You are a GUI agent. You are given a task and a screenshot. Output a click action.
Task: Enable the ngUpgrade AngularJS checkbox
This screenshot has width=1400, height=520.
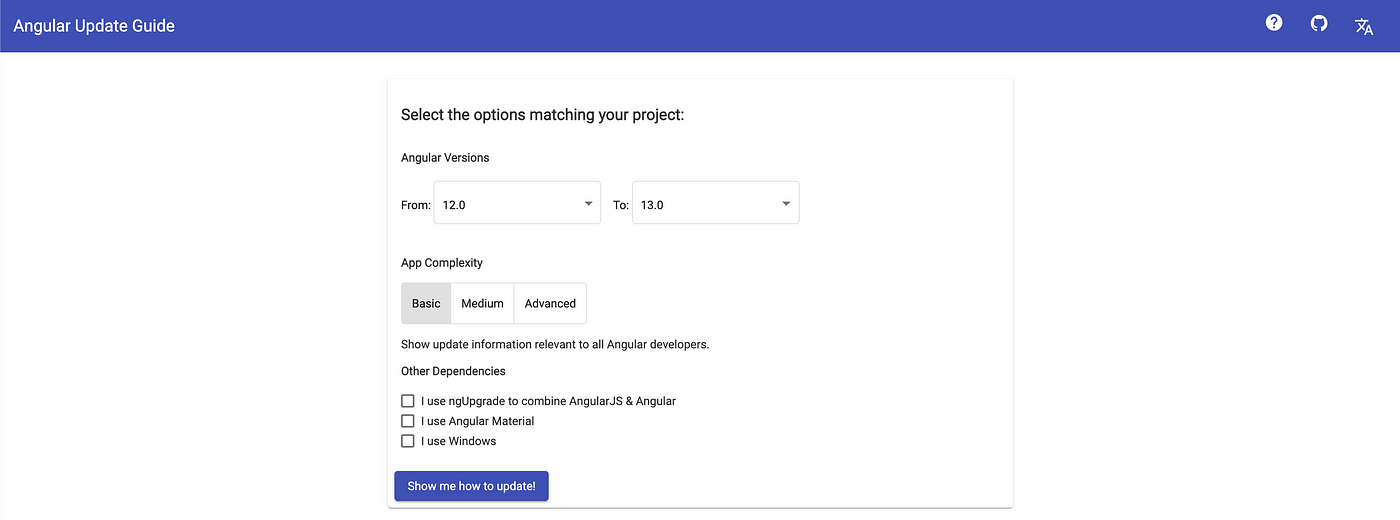pos(407,401)
